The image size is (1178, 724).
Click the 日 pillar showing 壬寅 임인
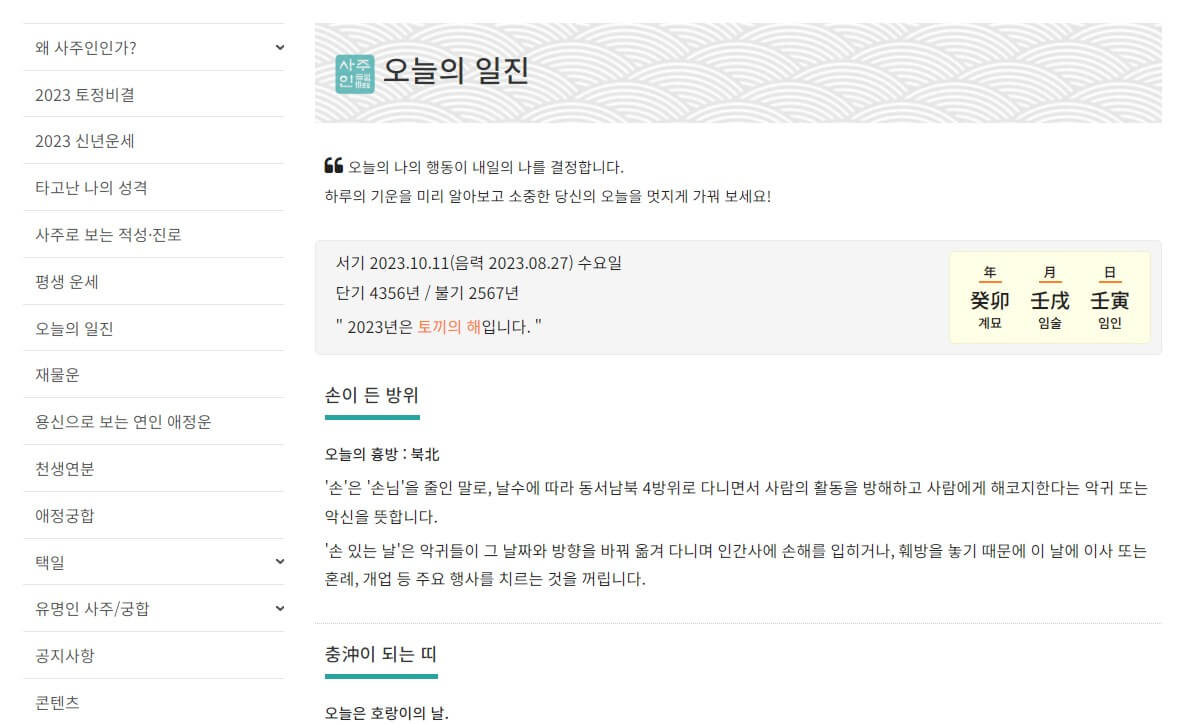1108,297
